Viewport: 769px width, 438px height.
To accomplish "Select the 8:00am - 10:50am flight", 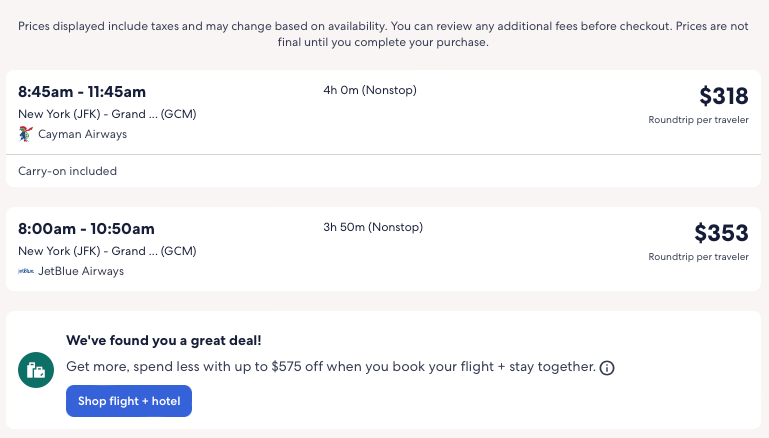I will click(86, 229).
